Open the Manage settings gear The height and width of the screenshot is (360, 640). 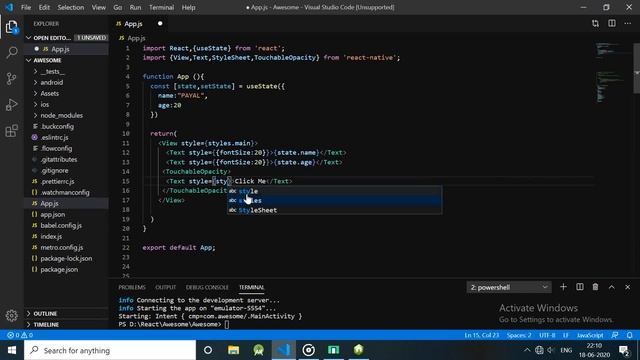[11, 315]
